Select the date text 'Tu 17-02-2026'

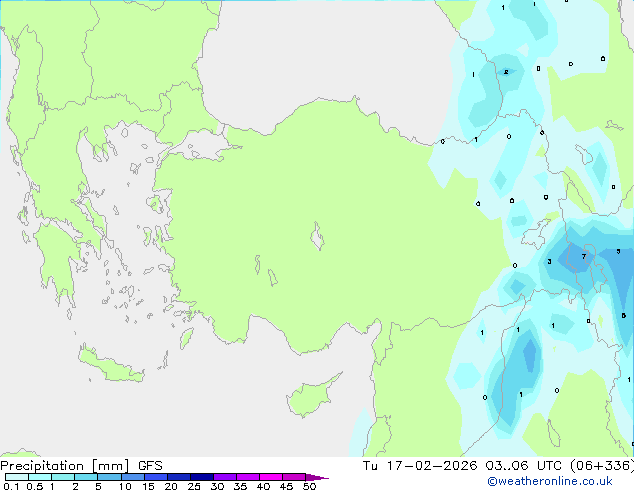(420, 466)
